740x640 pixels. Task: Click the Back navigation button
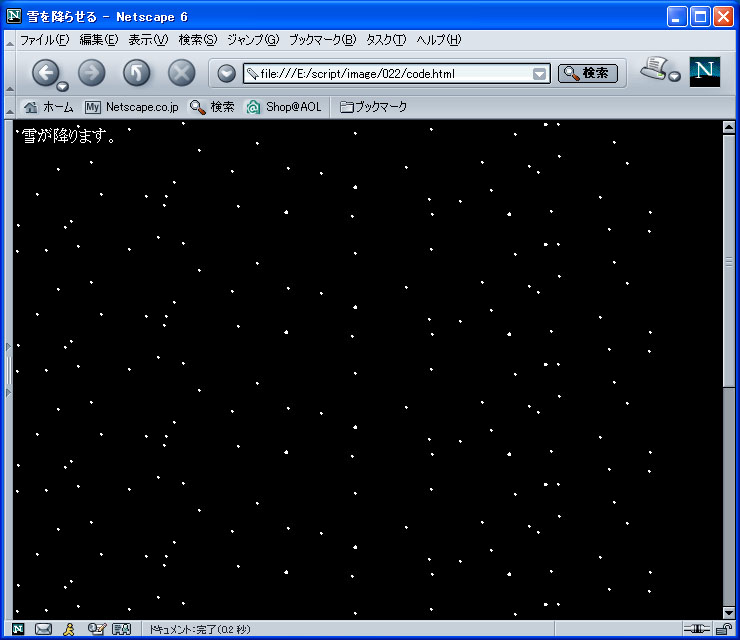(x=45, y=73)
